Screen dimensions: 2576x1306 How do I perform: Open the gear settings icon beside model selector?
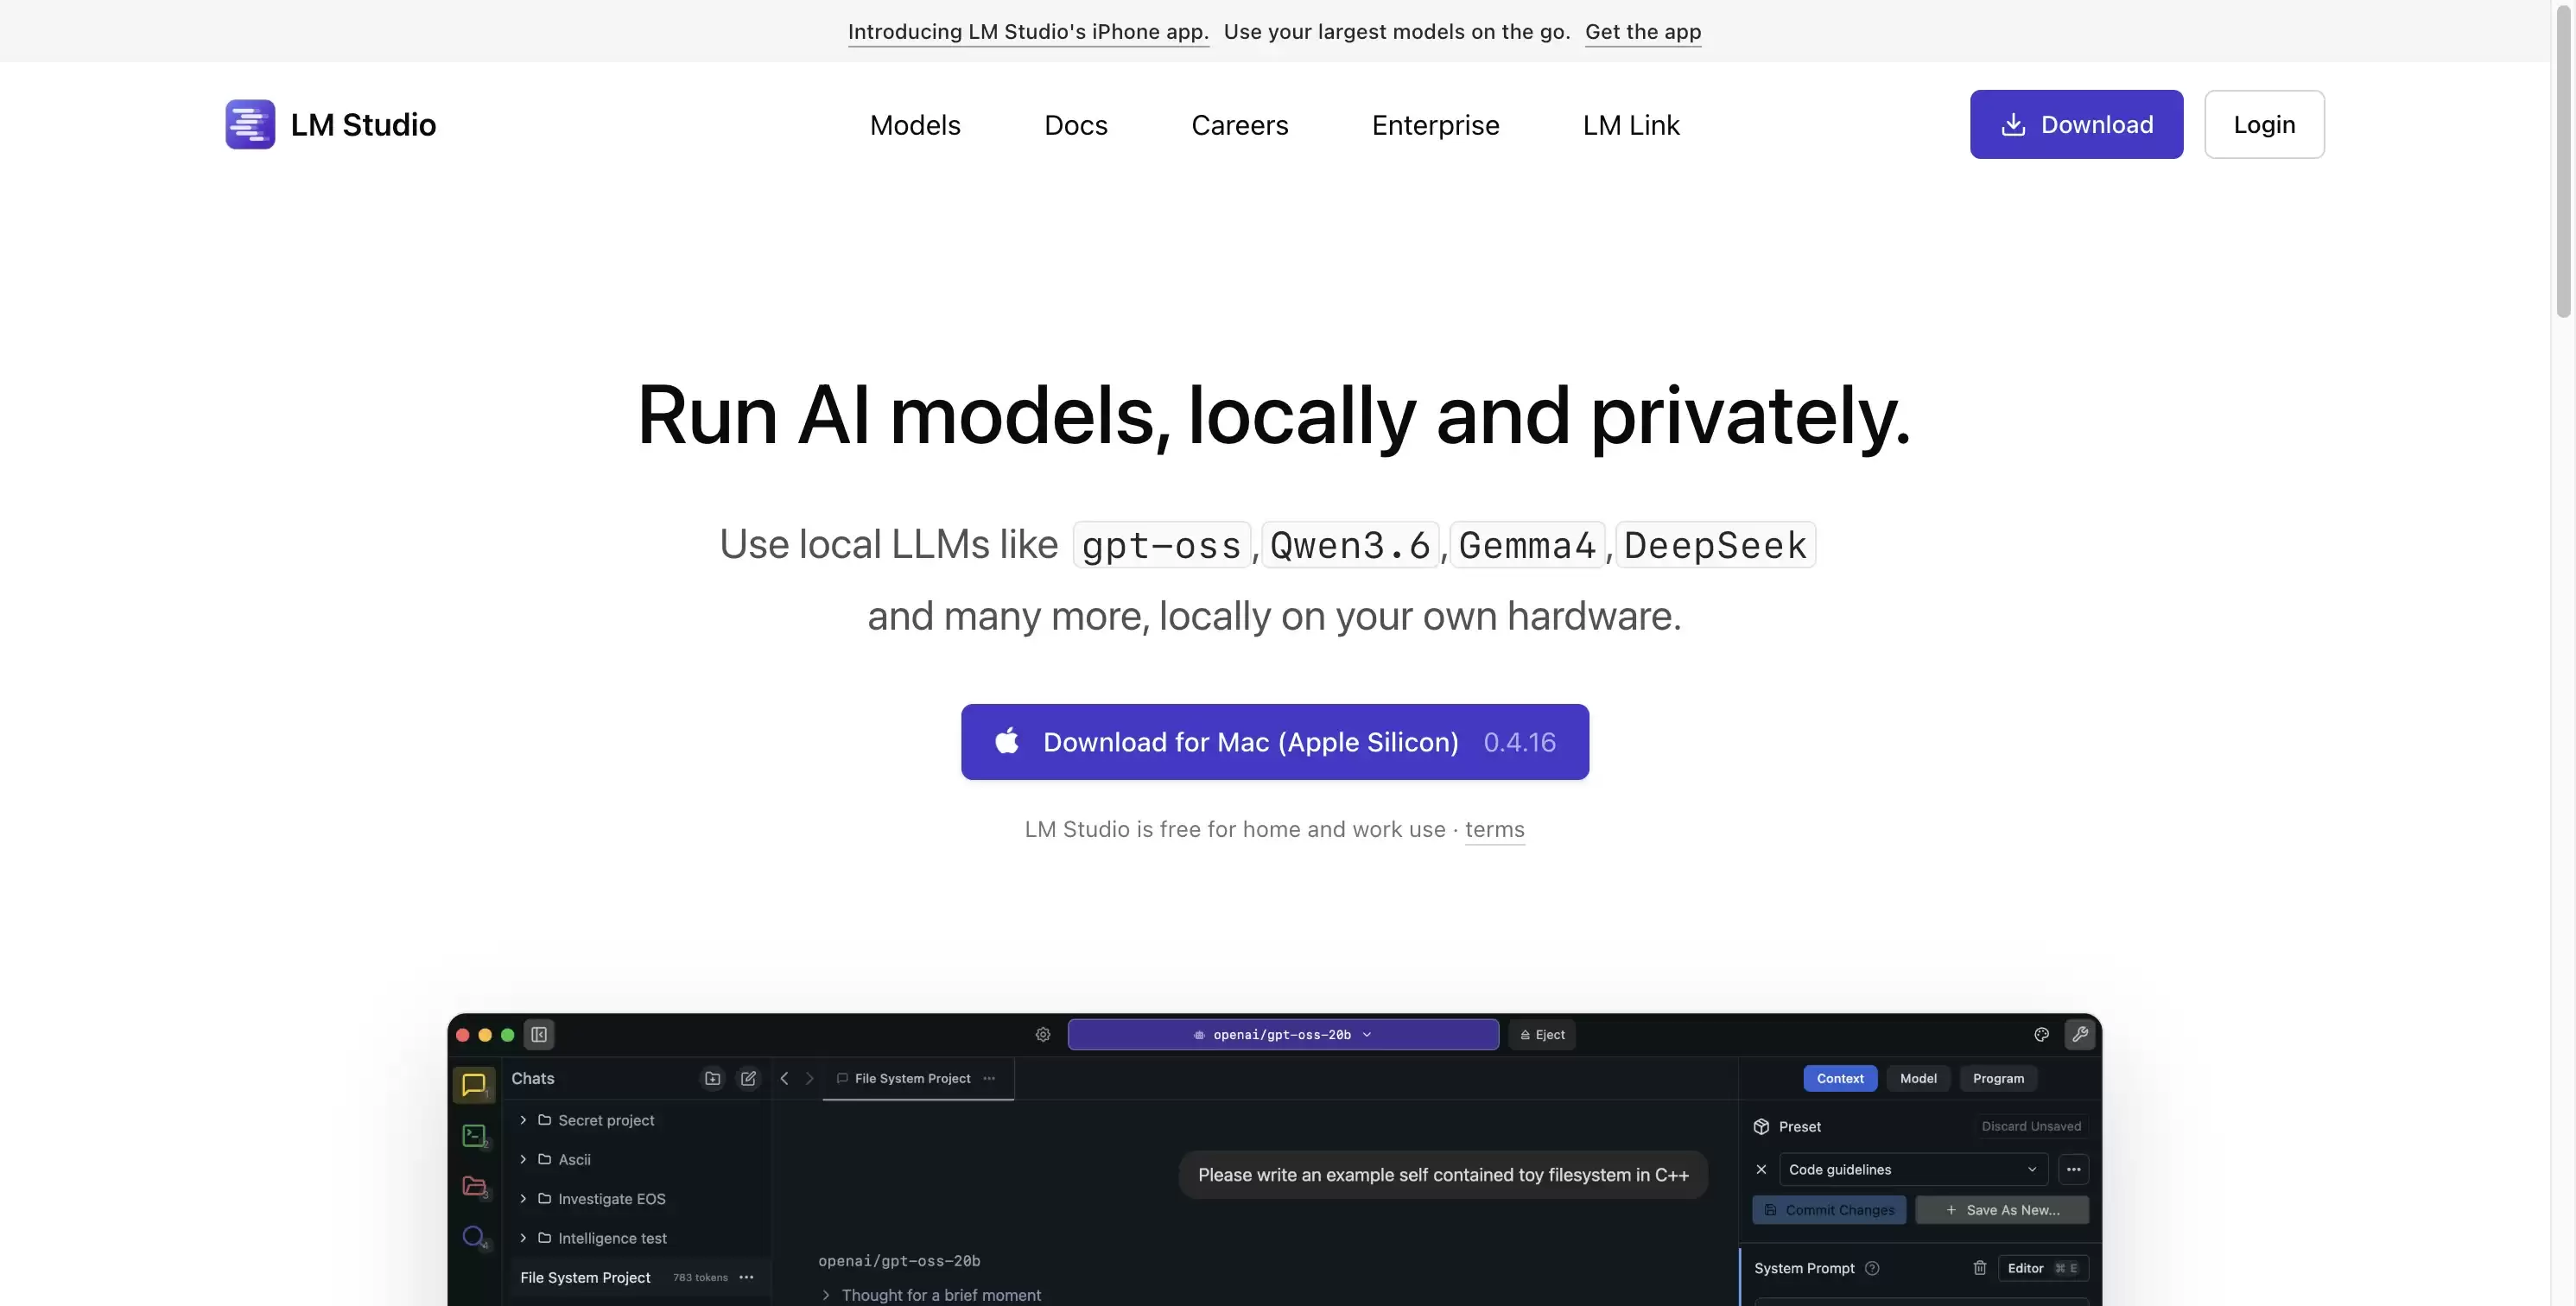(x=1043, y=1034)
